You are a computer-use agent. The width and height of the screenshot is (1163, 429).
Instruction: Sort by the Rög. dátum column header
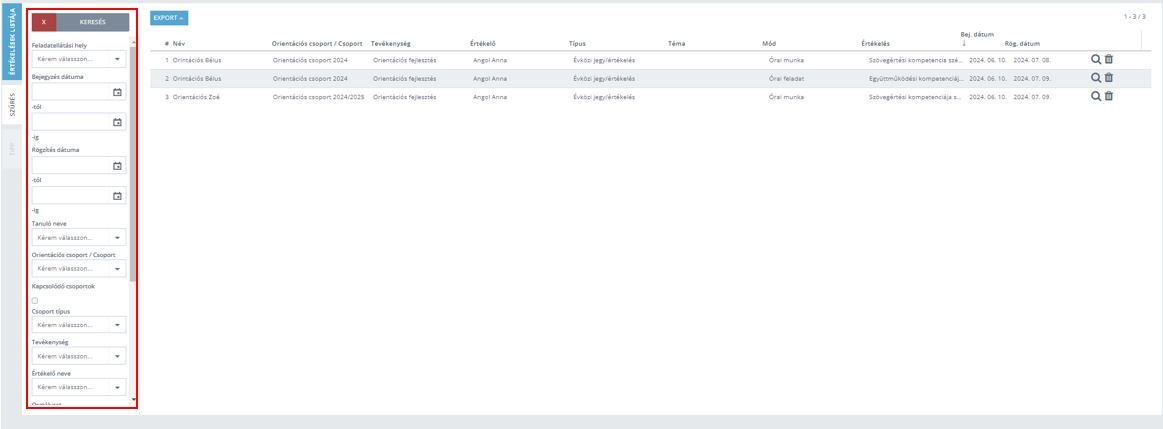(1022, 44)
